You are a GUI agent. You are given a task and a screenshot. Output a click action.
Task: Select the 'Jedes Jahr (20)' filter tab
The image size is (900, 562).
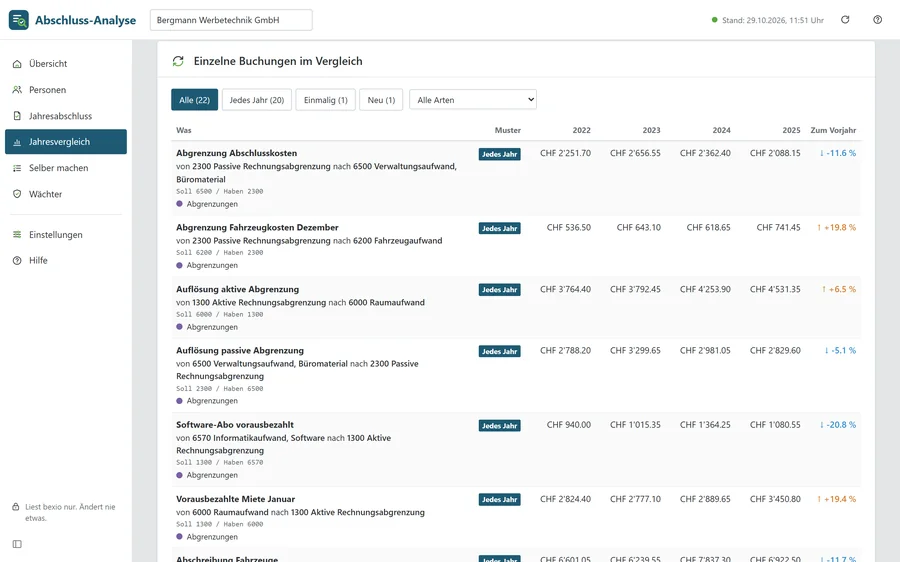(x=257, y=100)
